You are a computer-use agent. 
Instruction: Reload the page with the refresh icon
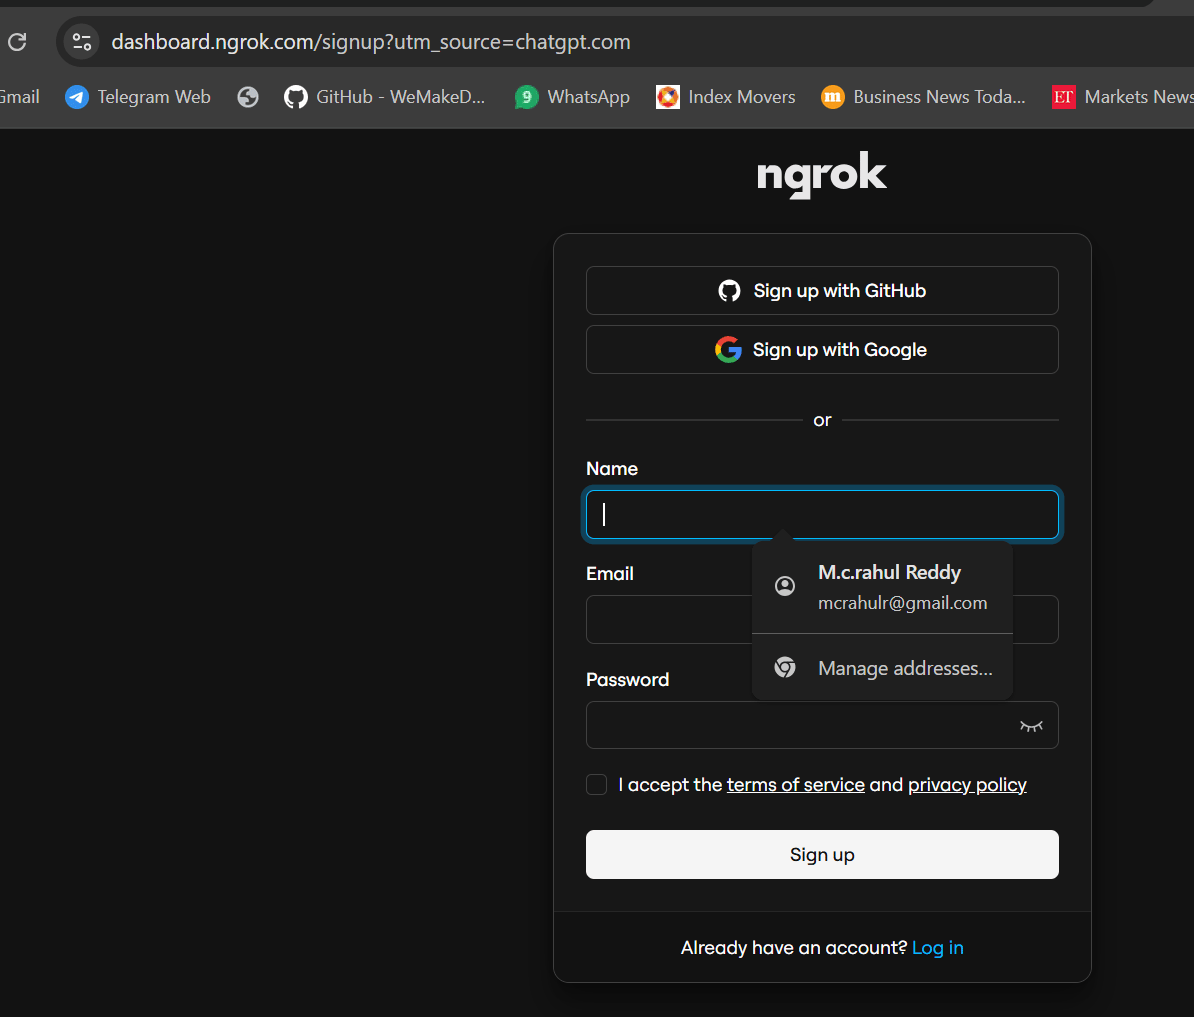[x=18, y=42]
